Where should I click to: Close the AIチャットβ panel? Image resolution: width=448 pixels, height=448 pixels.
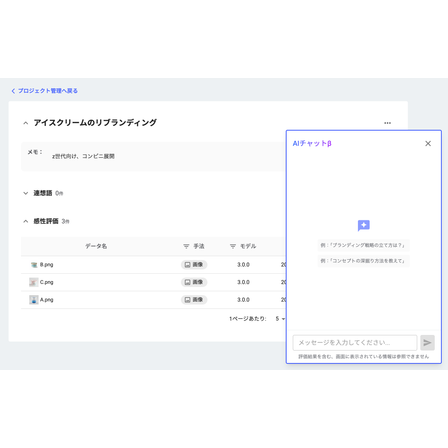click(x=428, y=143)
